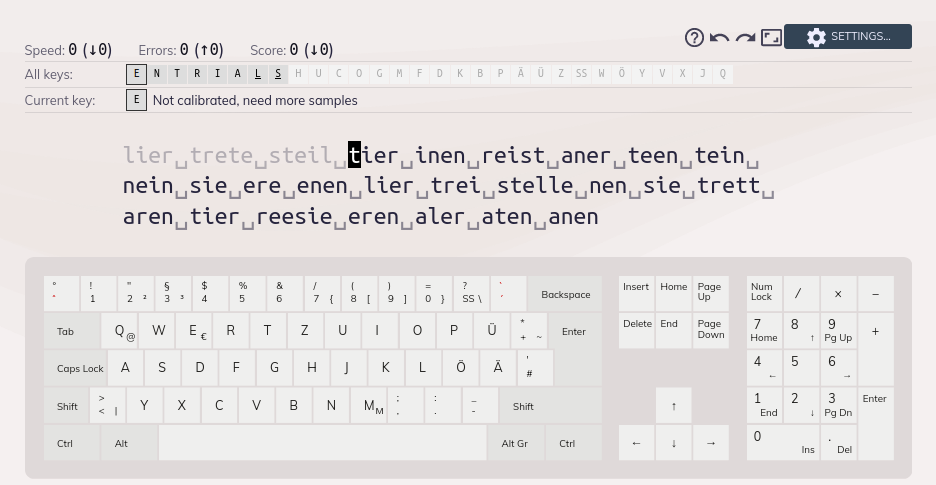Click the Speed statistic value
The image size is (936, 485).
click(90, 50)
